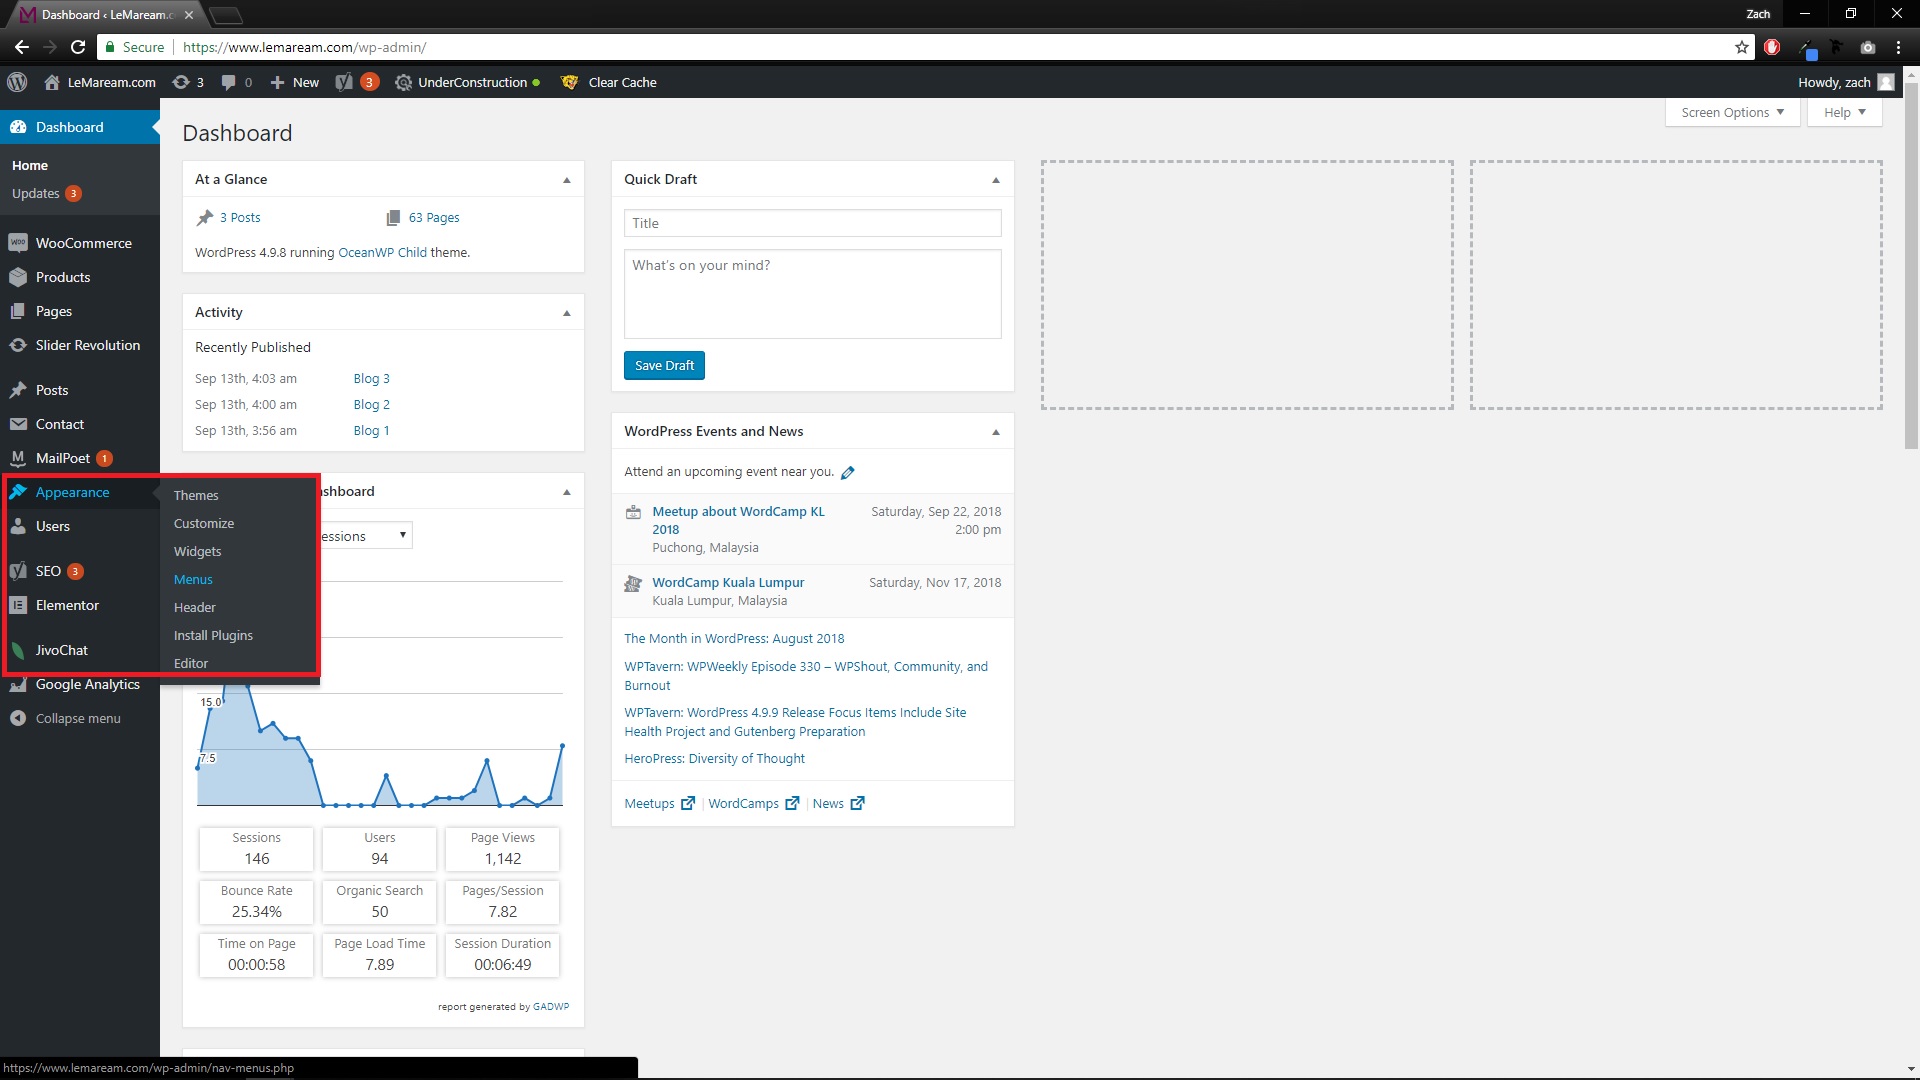Open the Meetups external link
The height and width of the screenshot is (1080, 1920).
point(659,803)
